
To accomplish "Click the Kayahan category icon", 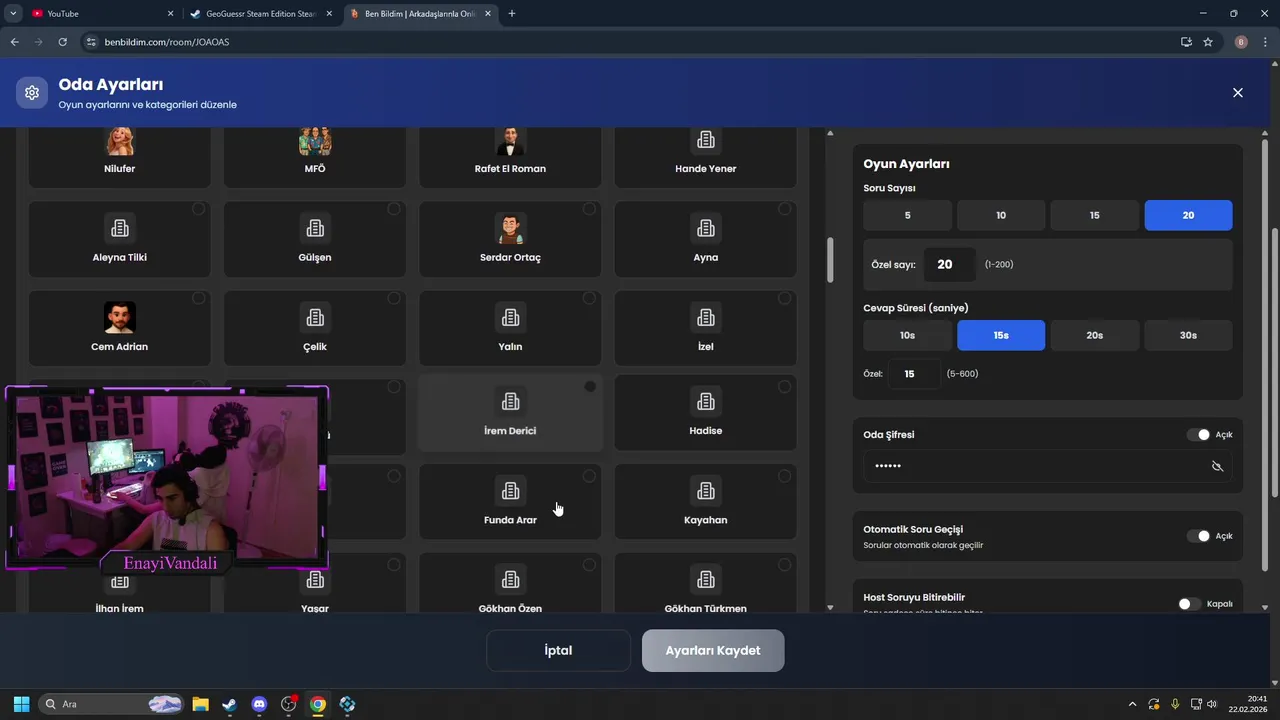I will click(706, 491).
